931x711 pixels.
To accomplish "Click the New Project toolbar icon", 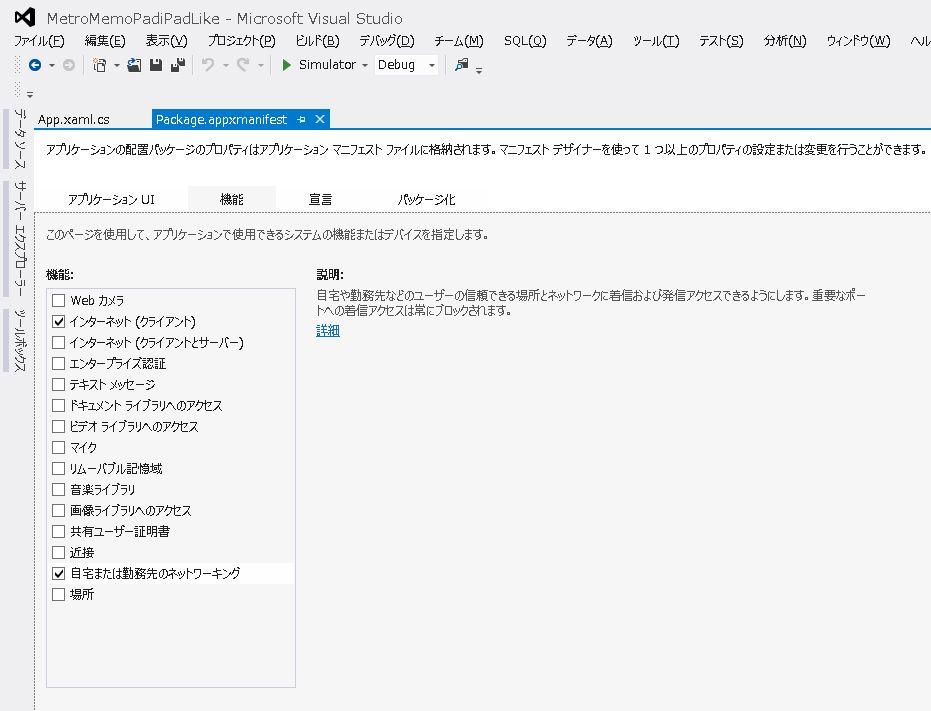I will click(x=99, y=65).
